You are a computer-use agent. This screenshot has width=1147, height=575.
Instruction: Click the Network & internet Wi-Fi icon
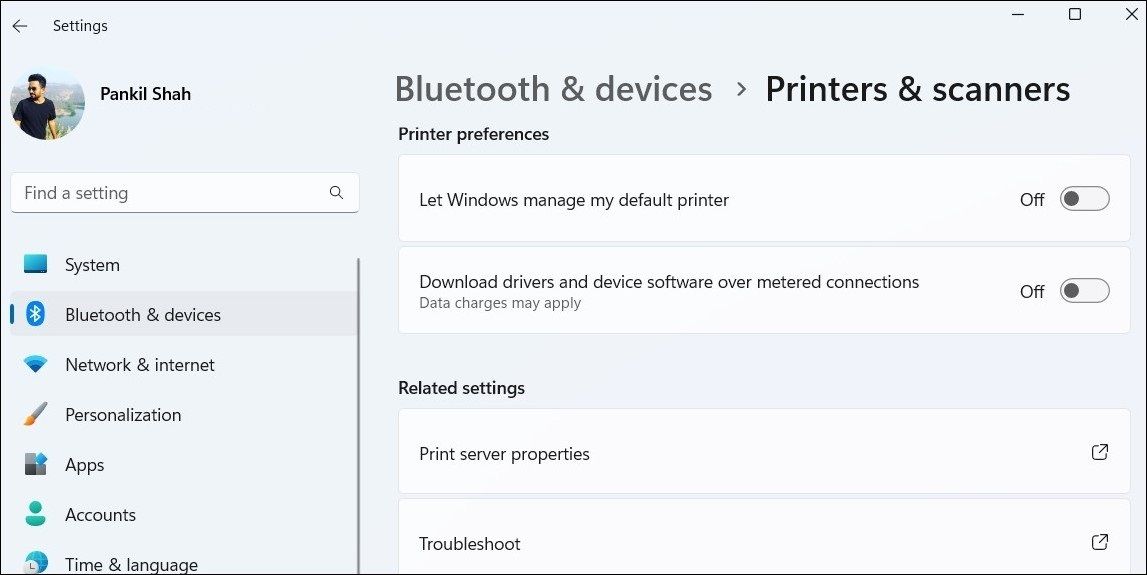36,365
